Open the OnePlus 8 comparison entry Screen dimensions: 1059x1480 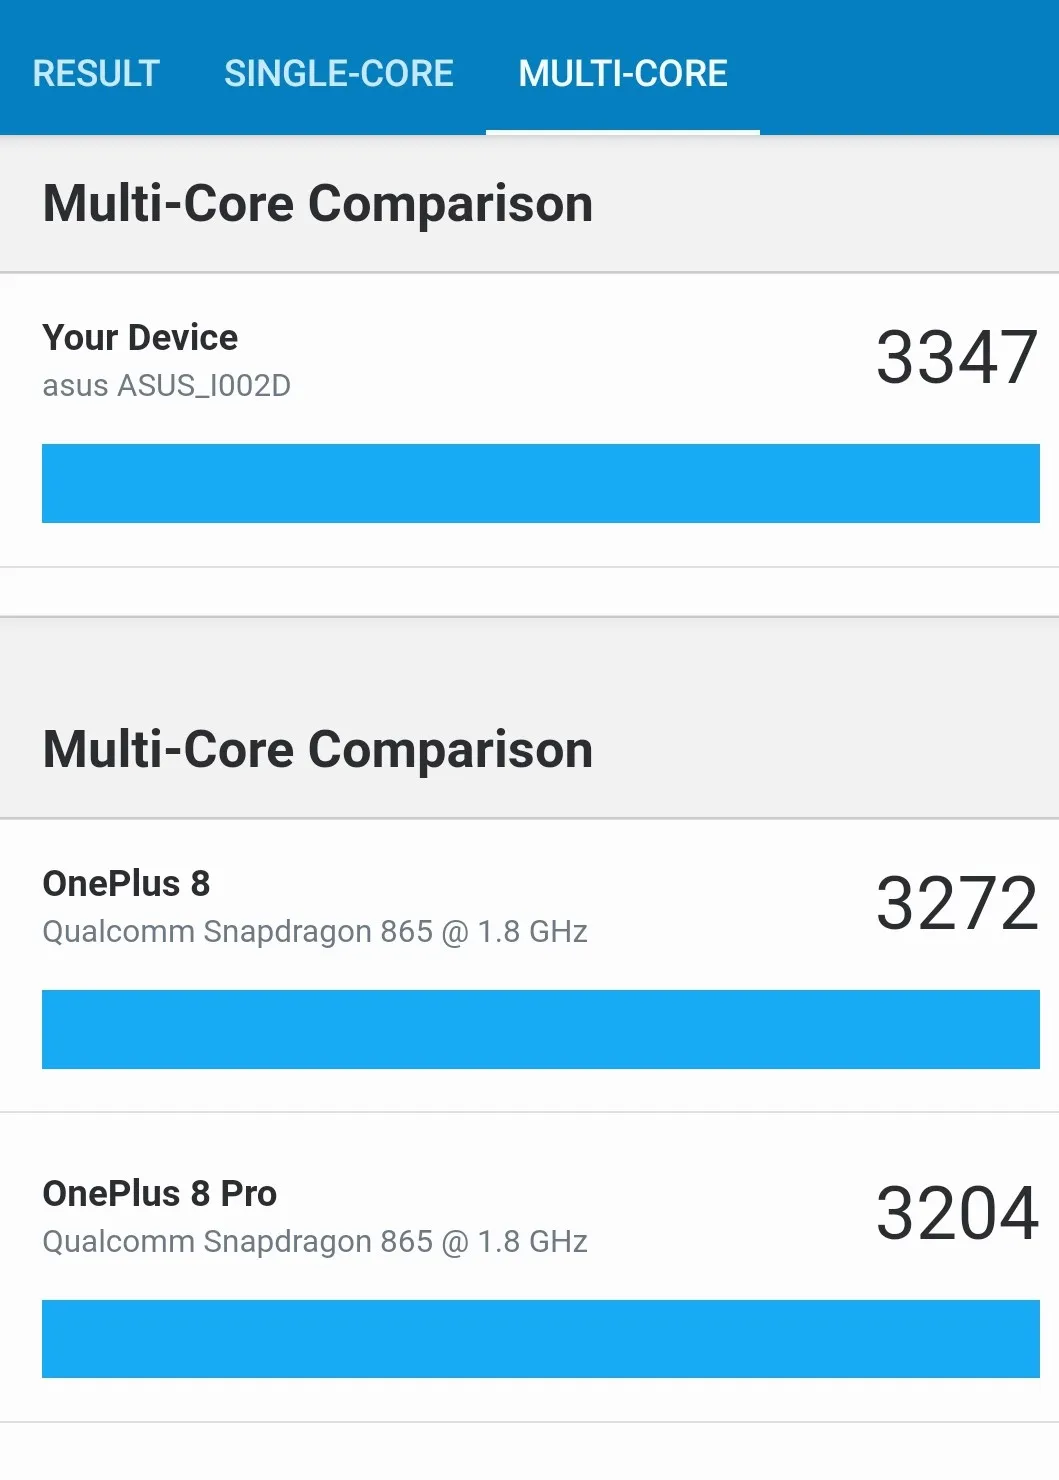click(529, 965)
